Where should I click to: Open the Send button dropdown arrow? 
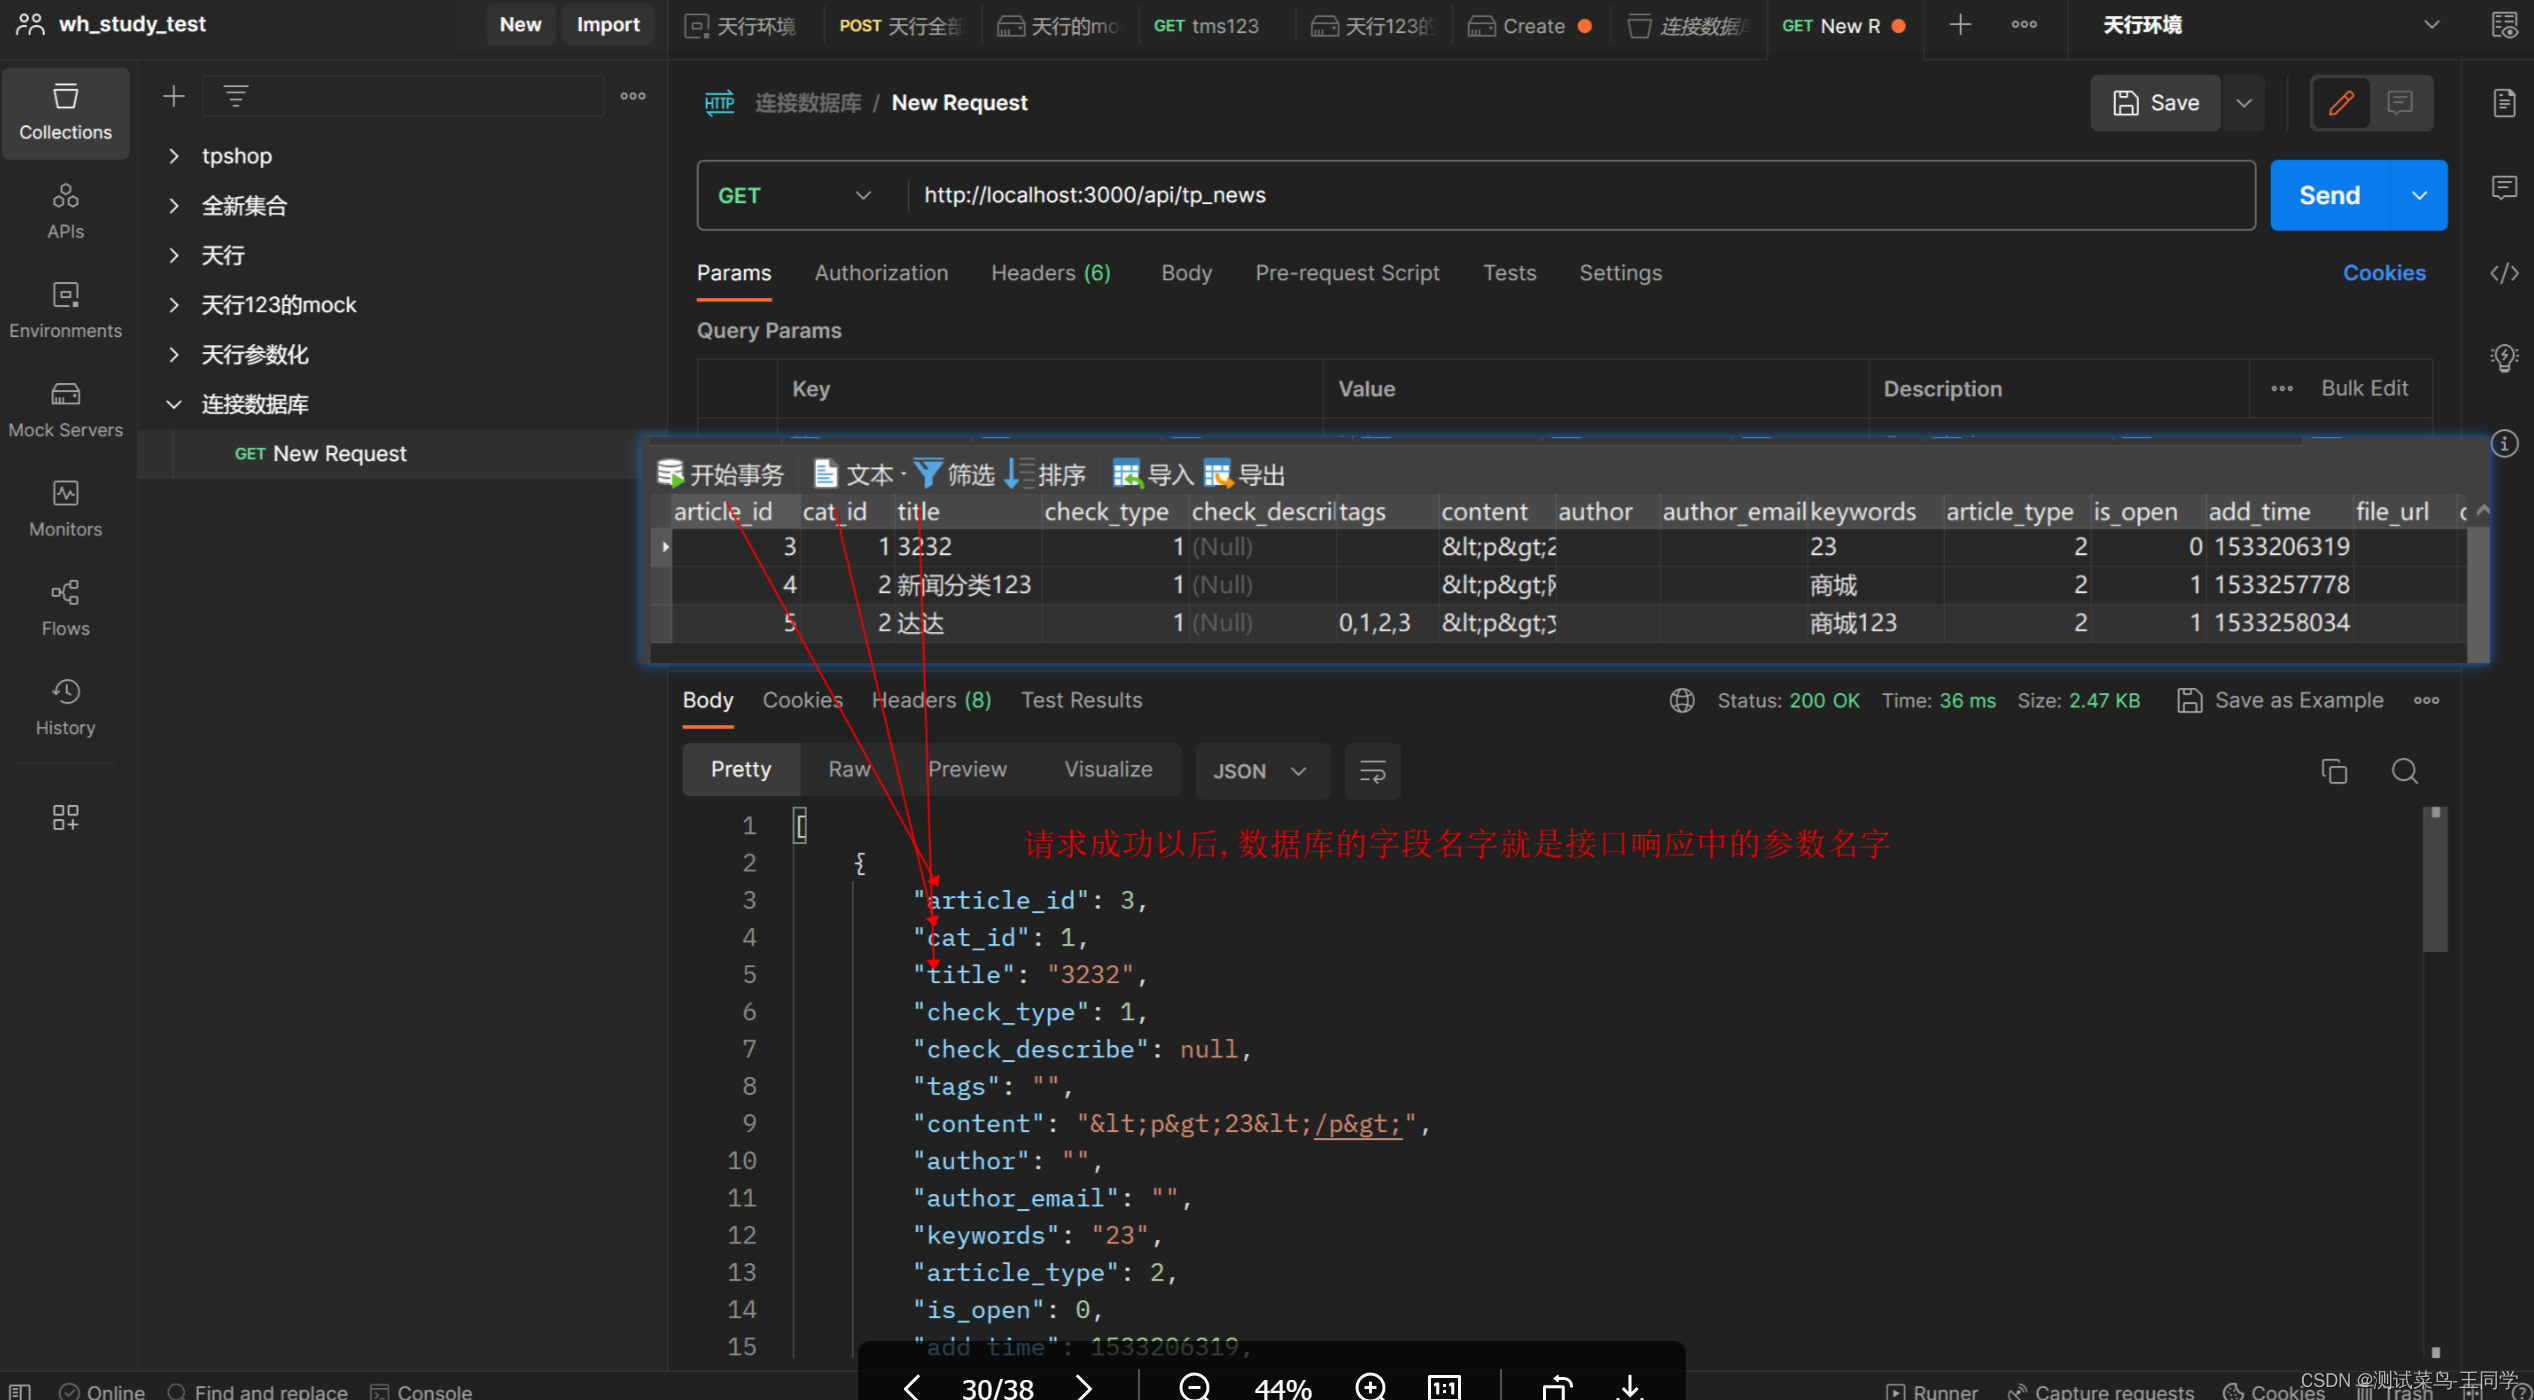[x=2419, y=195]
